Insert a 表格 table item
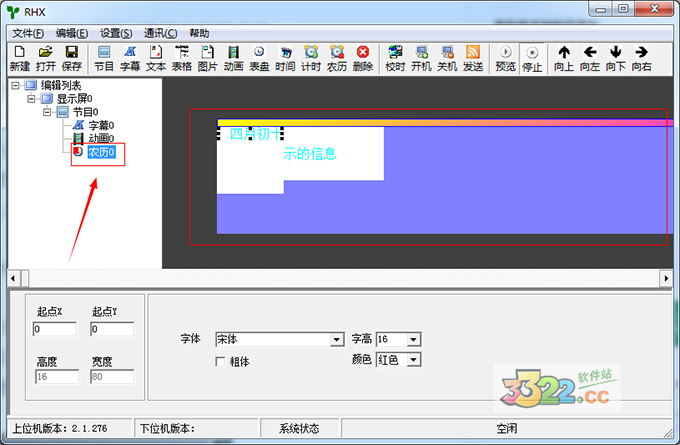The image size is (680, 445). coord(182,58)
